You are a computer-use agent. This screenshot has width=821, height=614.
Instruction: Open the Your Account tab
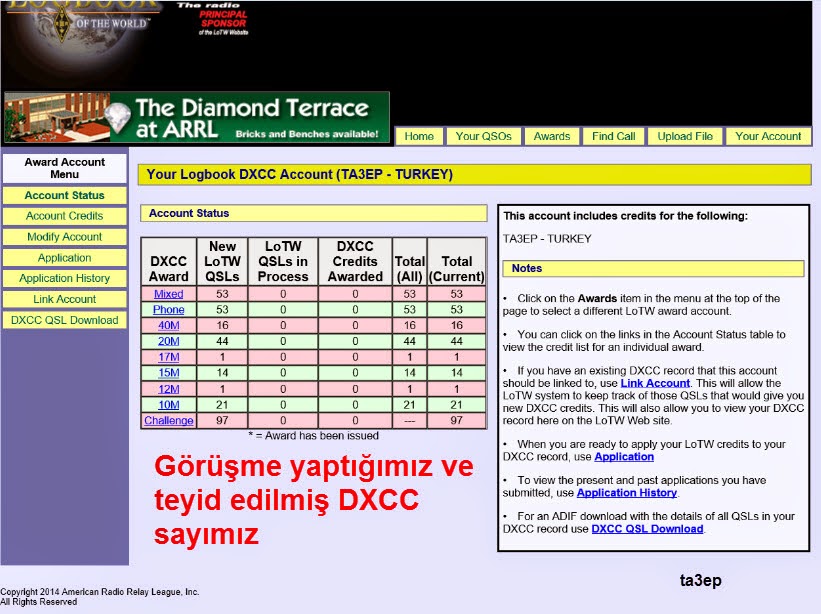click(768, 136)
